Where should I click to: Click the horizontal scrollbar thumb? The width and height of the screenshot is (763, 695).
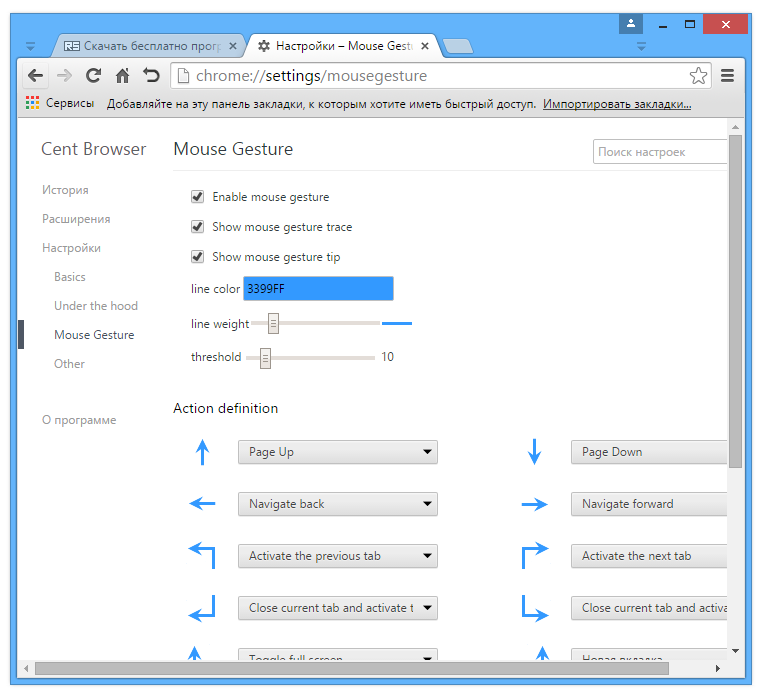(x=351, y=669)
